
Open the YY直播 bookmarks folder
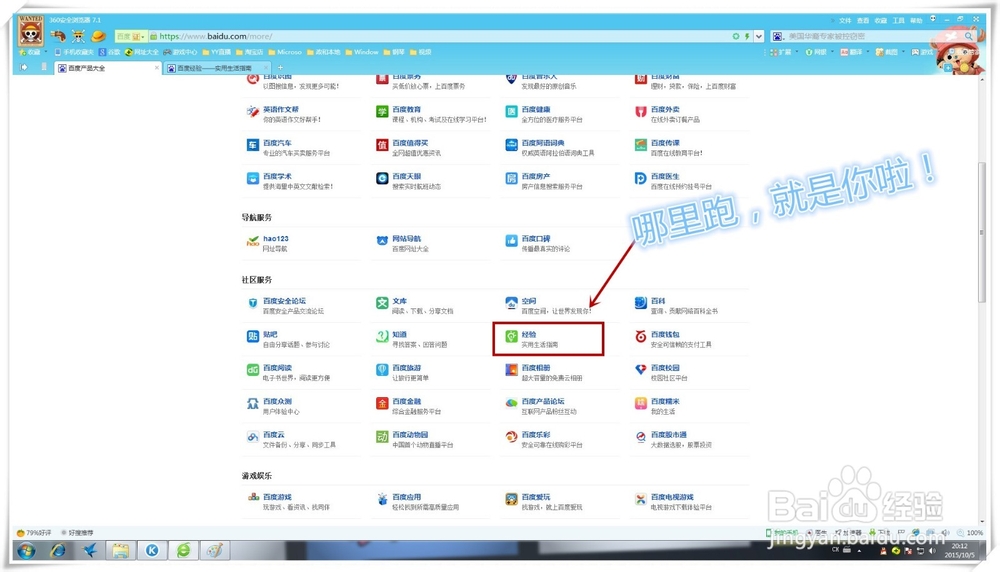tap(217, 52)
